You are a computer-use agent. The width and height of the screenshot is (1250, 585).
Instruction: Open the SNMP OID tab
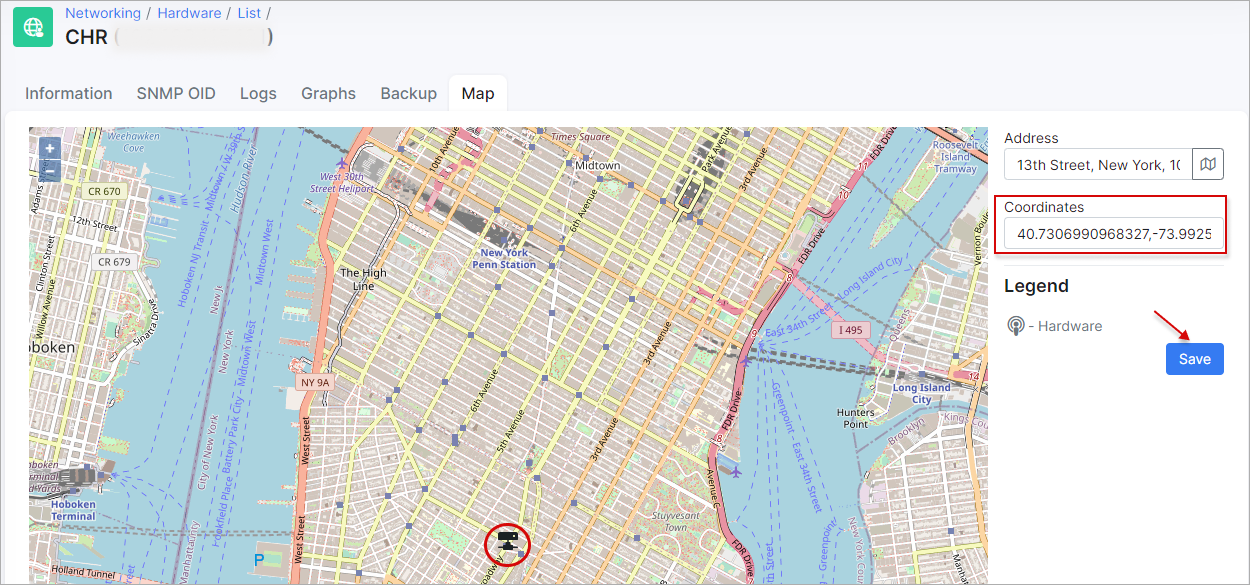pyautogui.click(x=176, y=93)
